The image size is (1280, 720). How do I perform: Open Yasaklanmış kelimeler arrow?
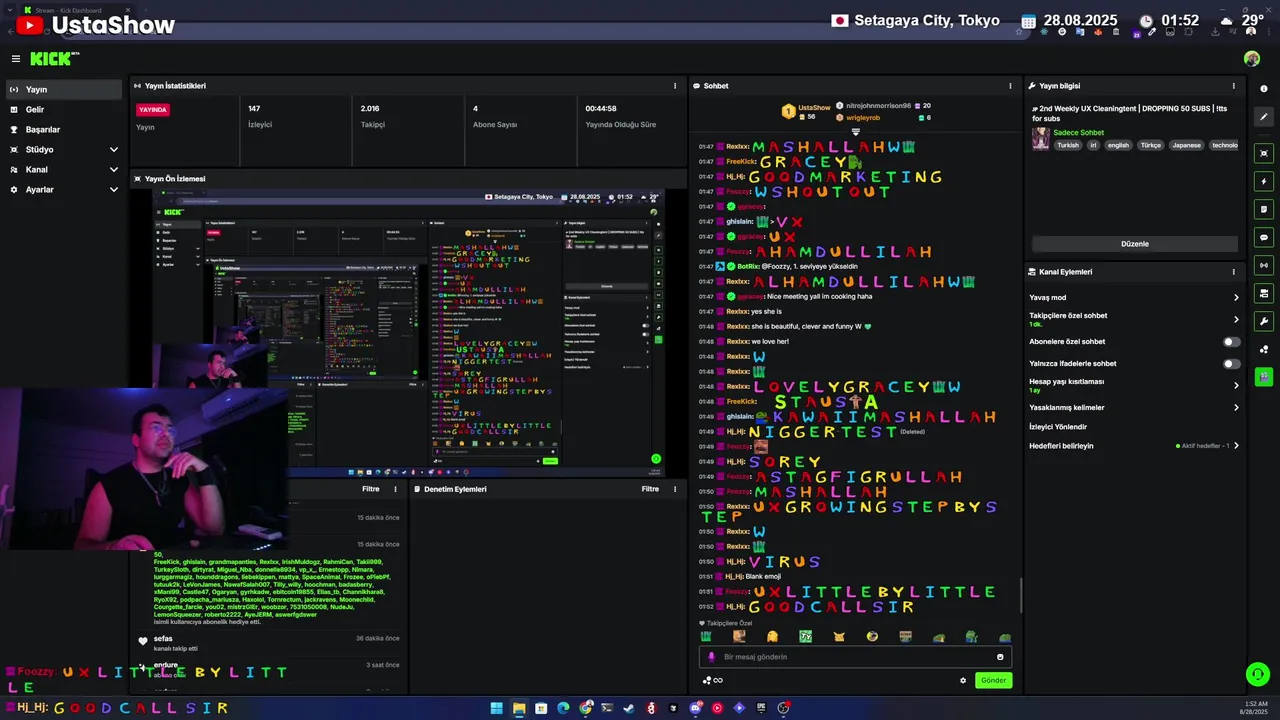[1236, 407]
